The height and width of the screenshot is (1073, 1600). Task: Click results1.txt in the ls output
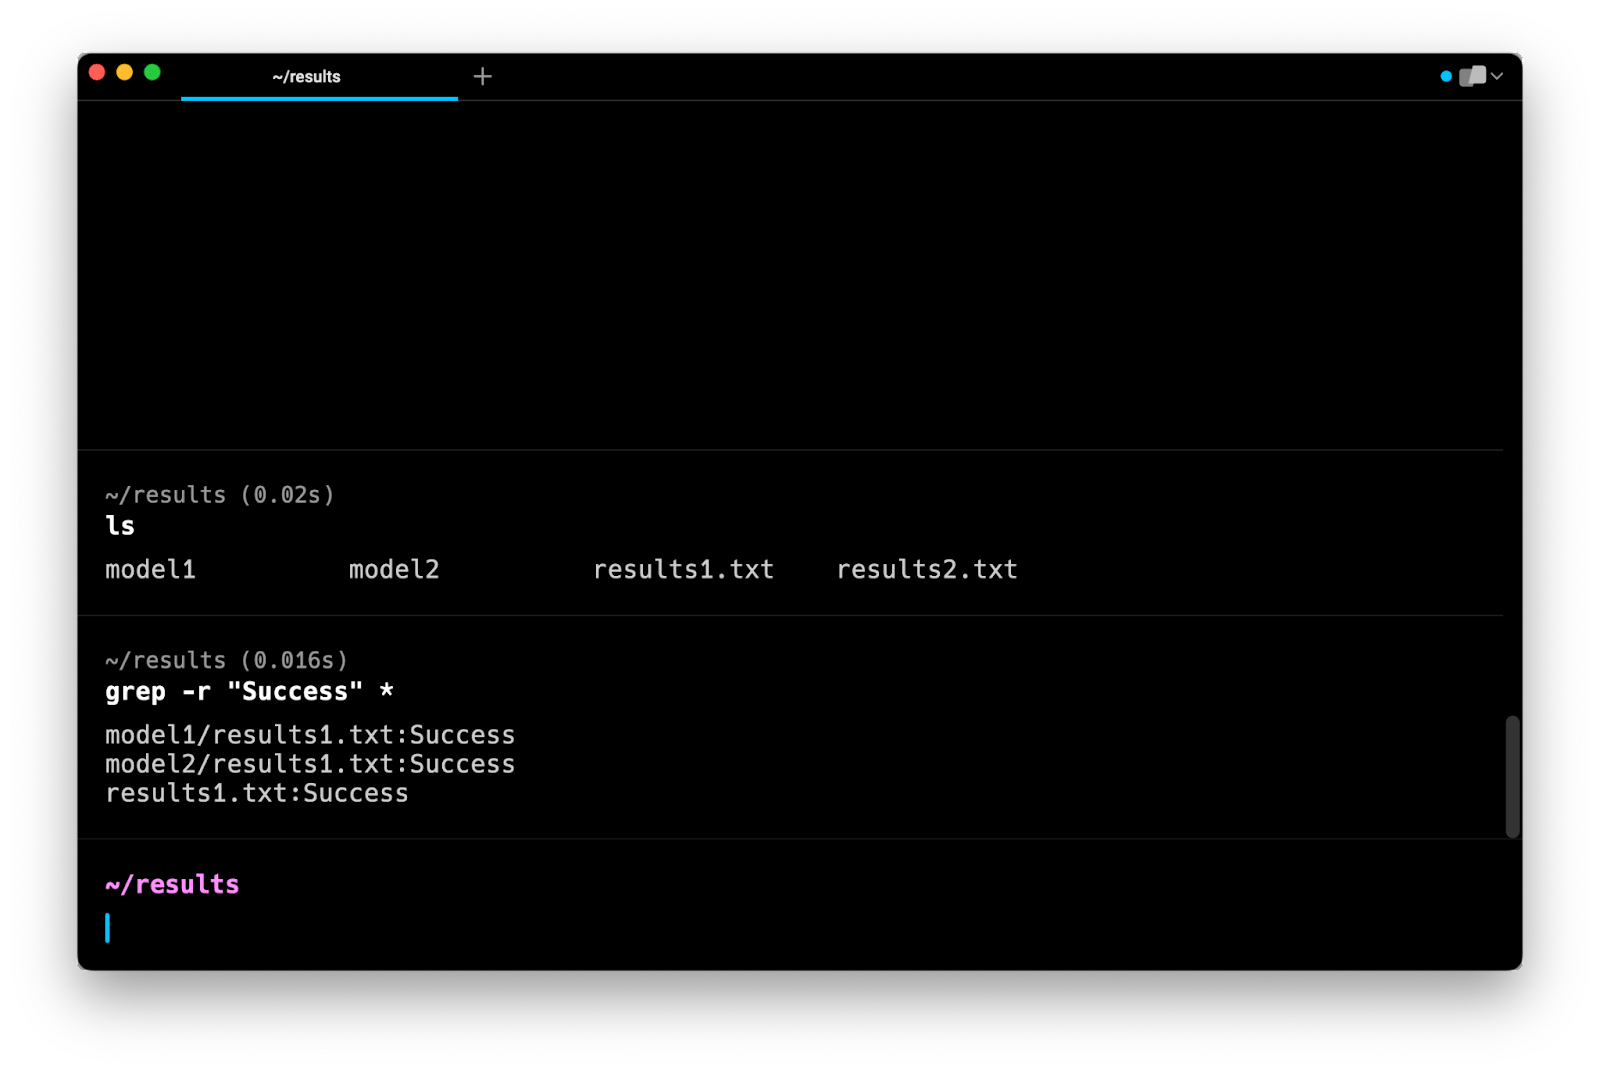point(683,570)
